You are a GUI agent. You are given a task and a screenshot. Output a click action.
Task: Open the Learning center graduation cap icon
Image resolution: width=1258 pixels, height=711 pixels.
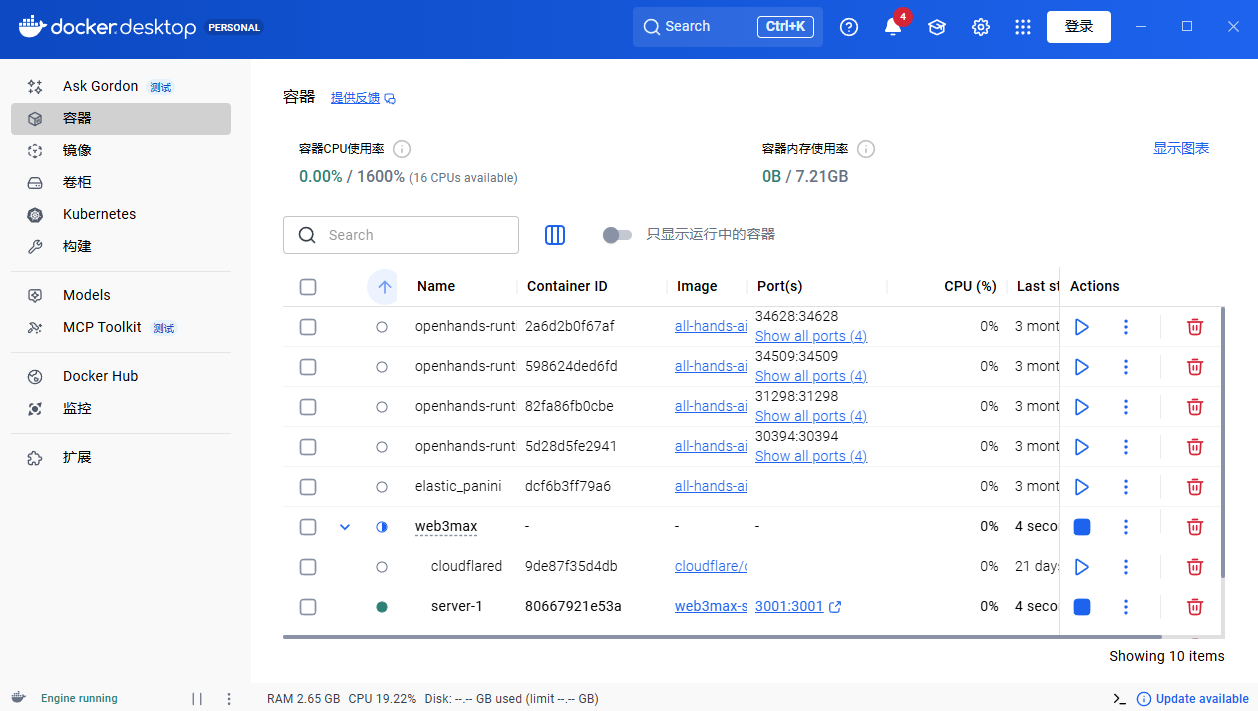point(937,27)
